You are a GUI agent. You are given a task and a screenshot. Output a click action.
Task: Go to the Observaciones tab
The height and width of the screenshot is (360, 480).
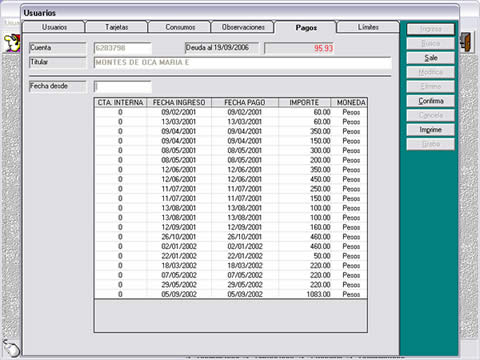[243, 27]
